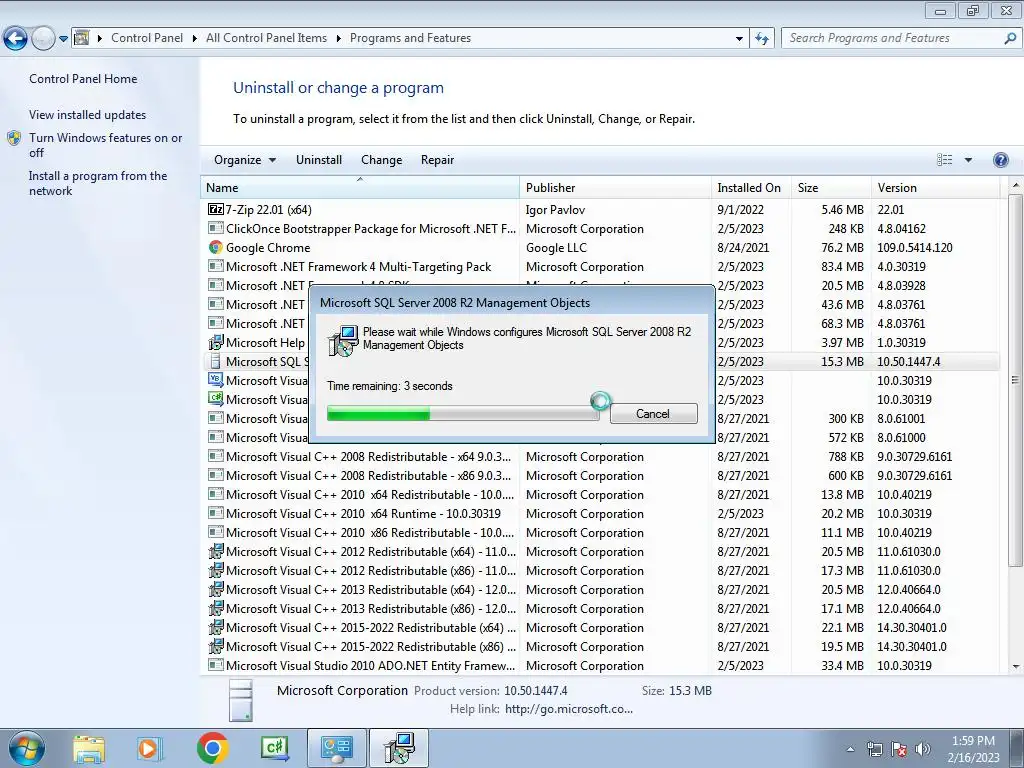Expand the root breadcrumb arrow before Control Panel

(x=100, y=39)
